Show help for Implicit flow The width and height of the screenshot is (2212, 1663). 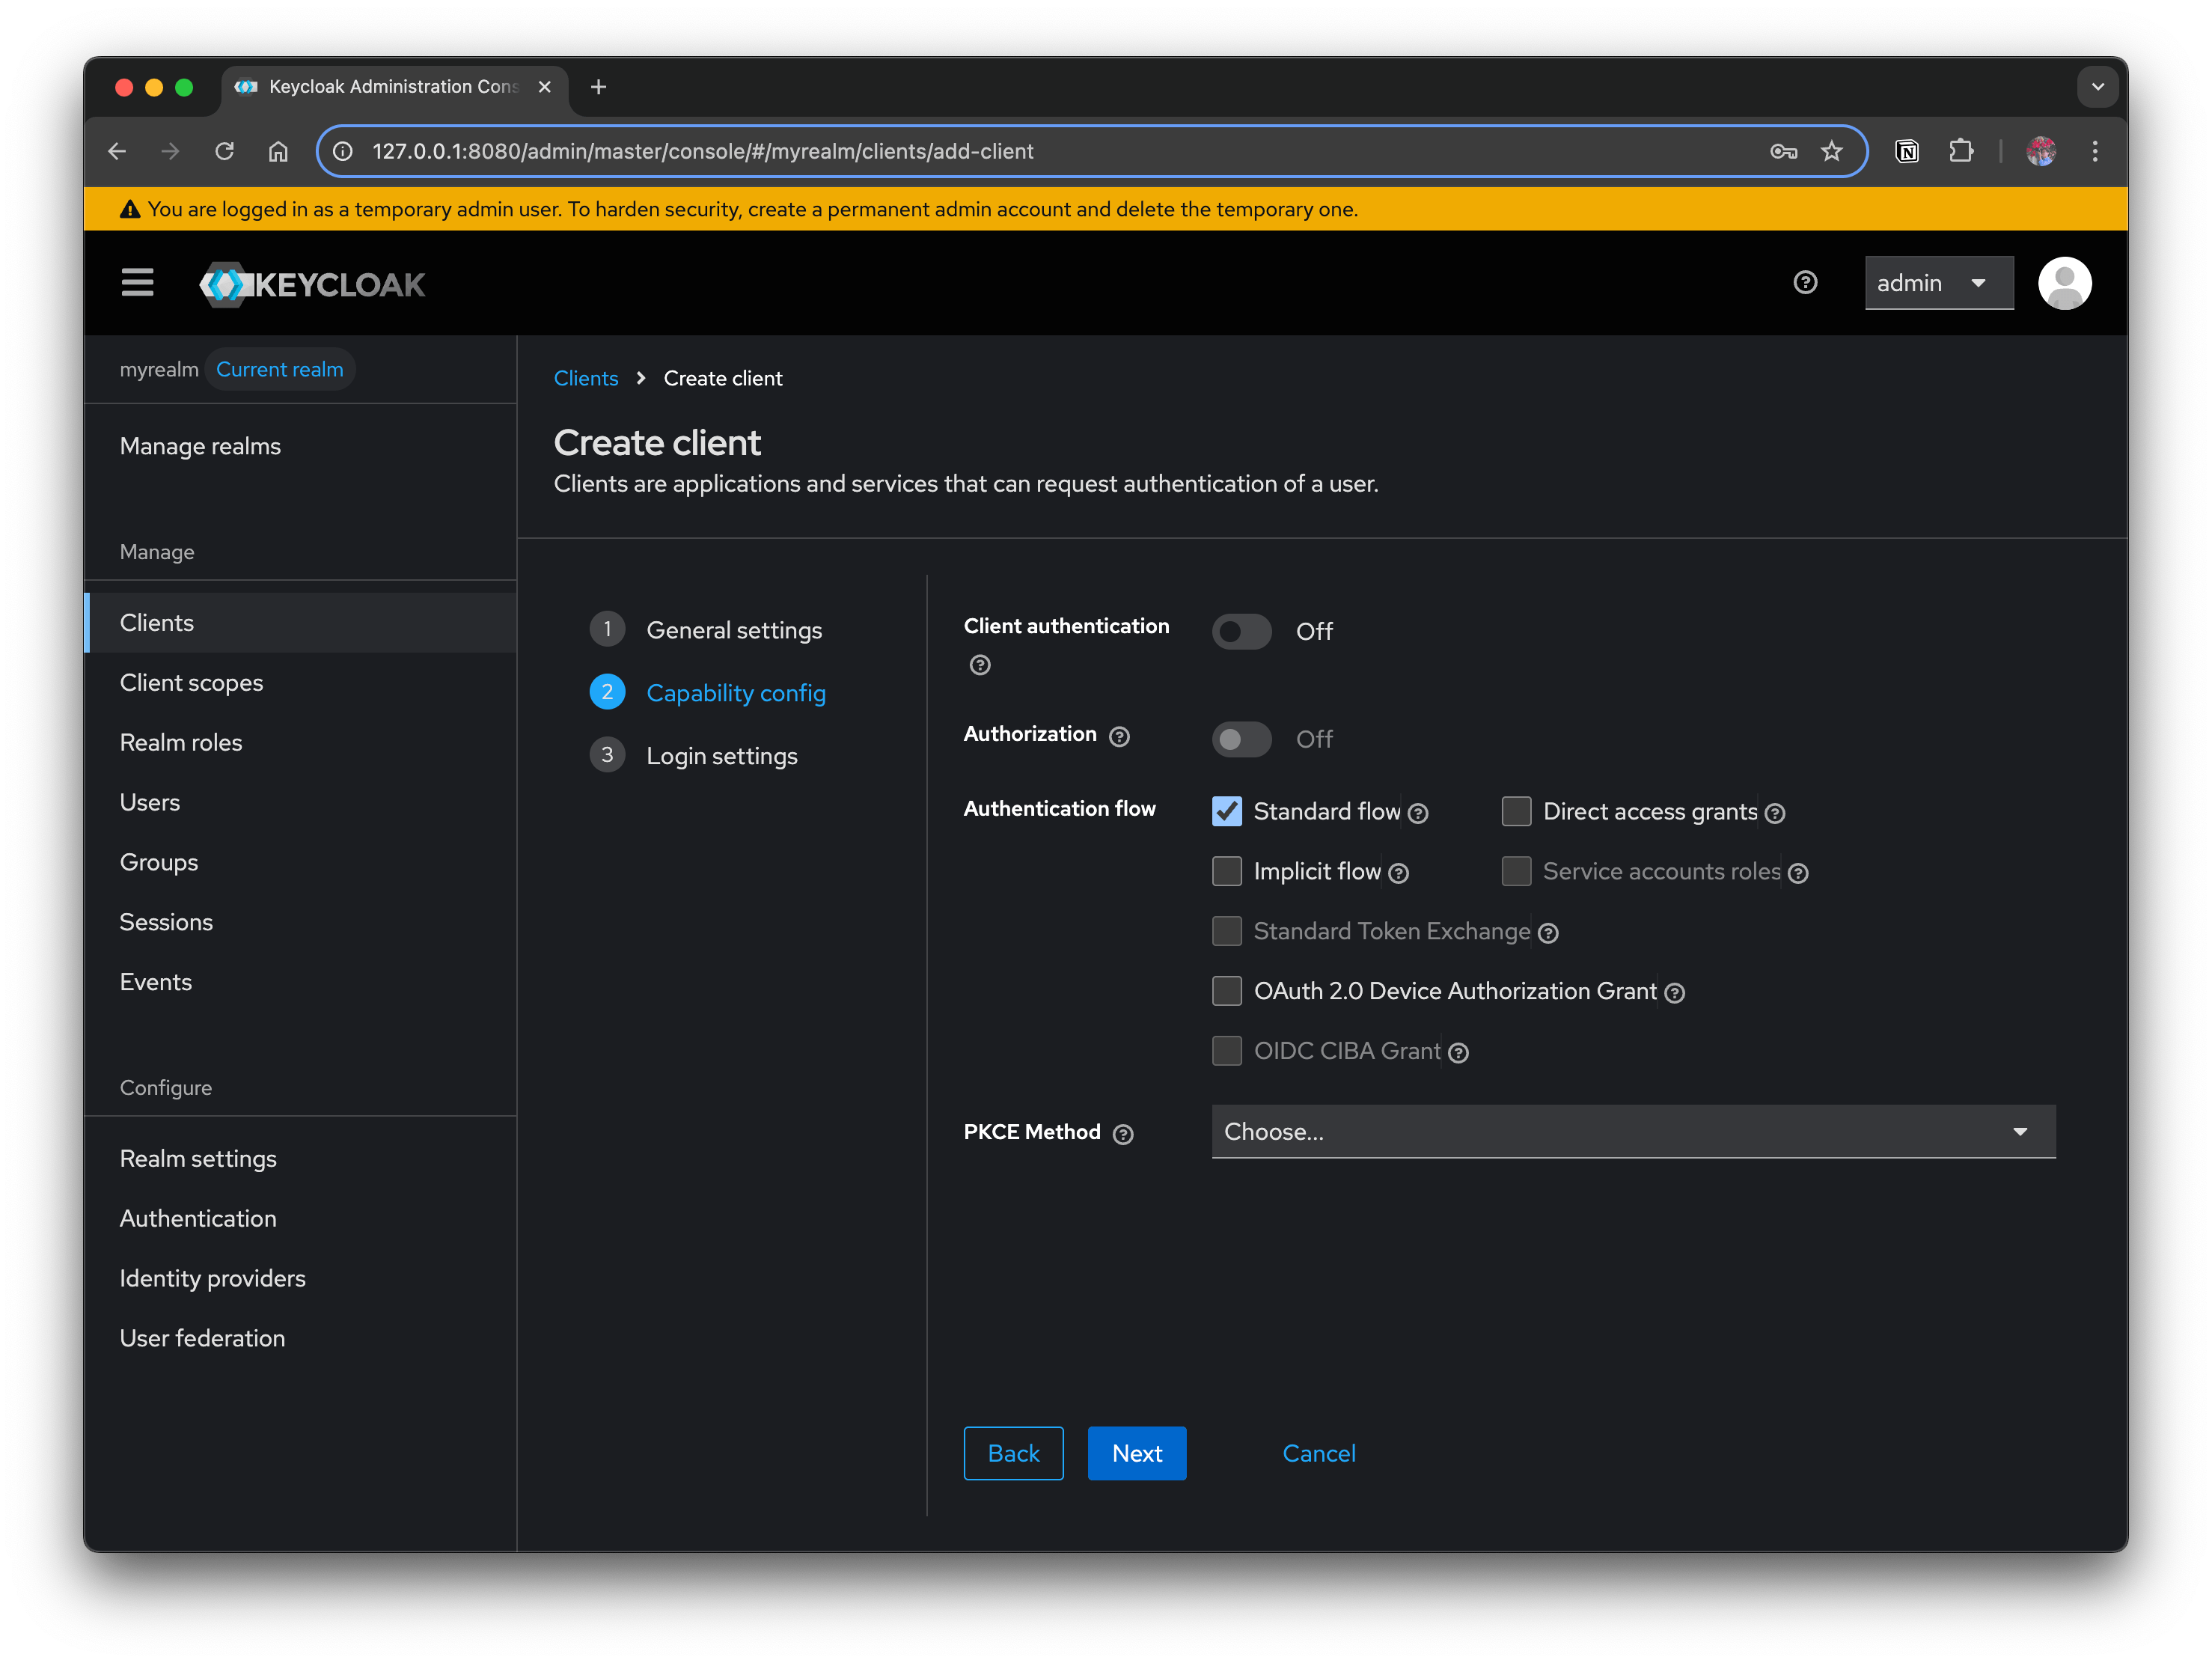pos(1398,873)
